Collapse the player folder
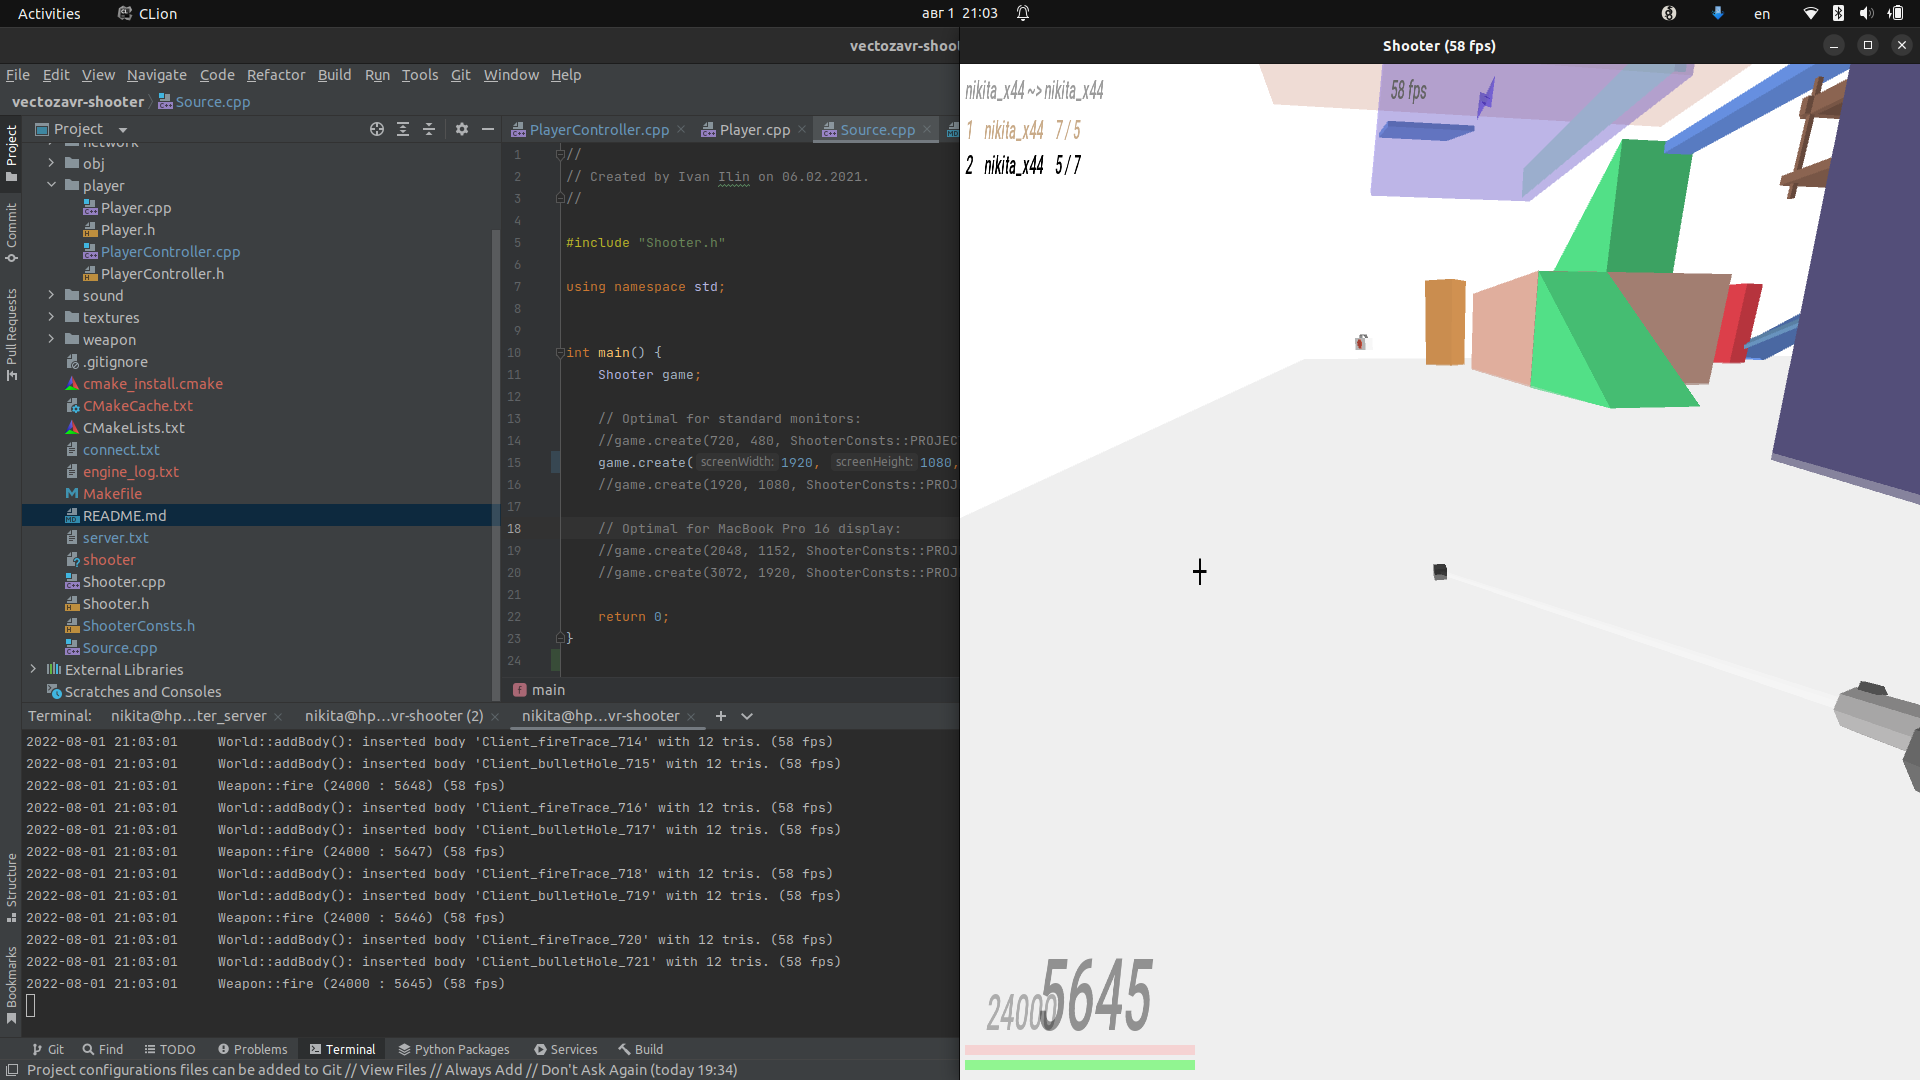The width and height of the screenshot is (1920, 1080). [x=51, y=185]
